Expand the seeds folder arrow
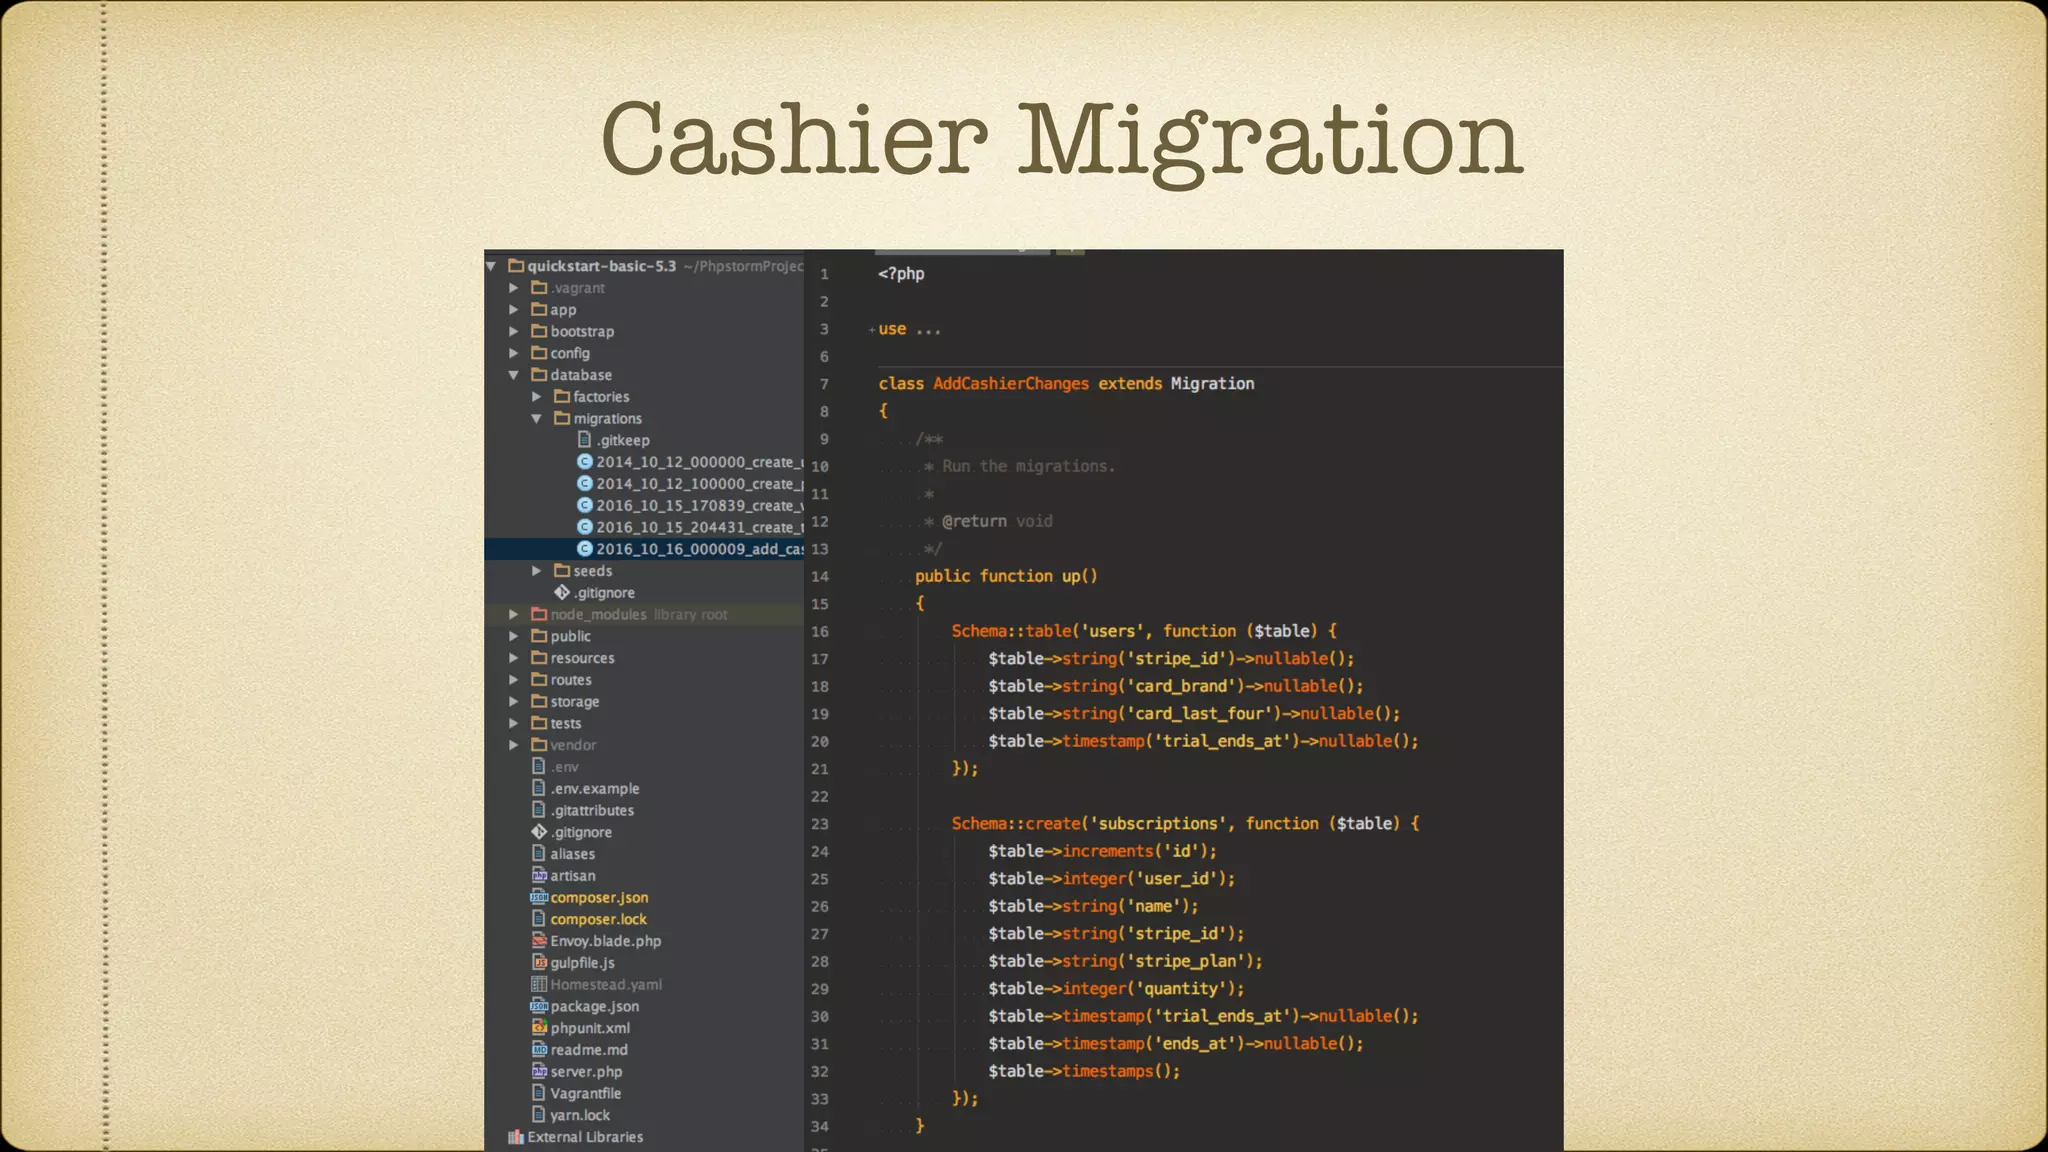The width and height of the screenshot is (2048, 1152). coord(537,571)
